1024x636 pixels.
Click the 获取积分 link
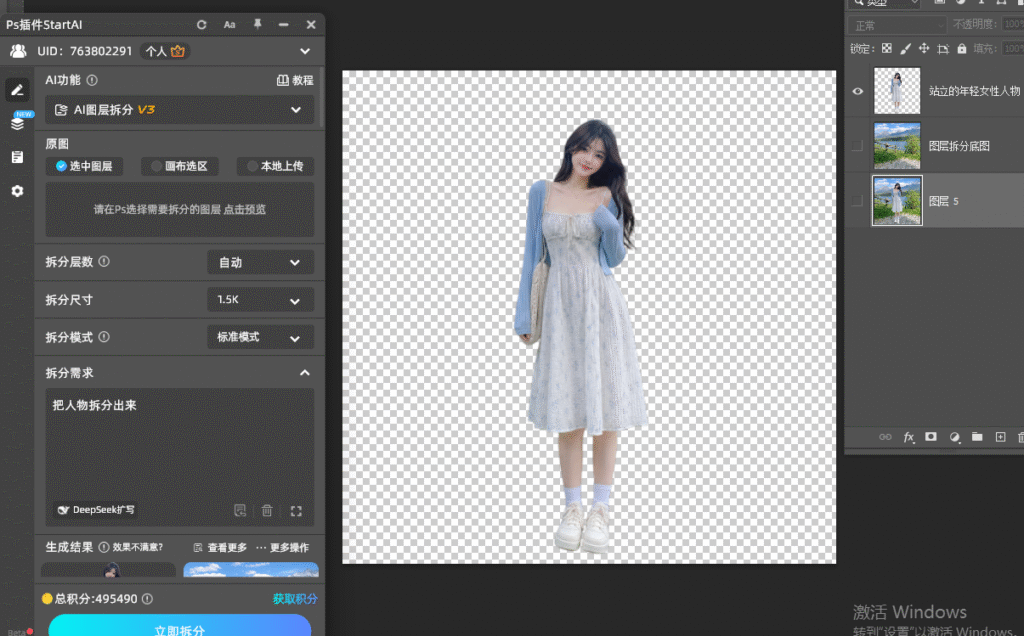click(x=295, y=599)
